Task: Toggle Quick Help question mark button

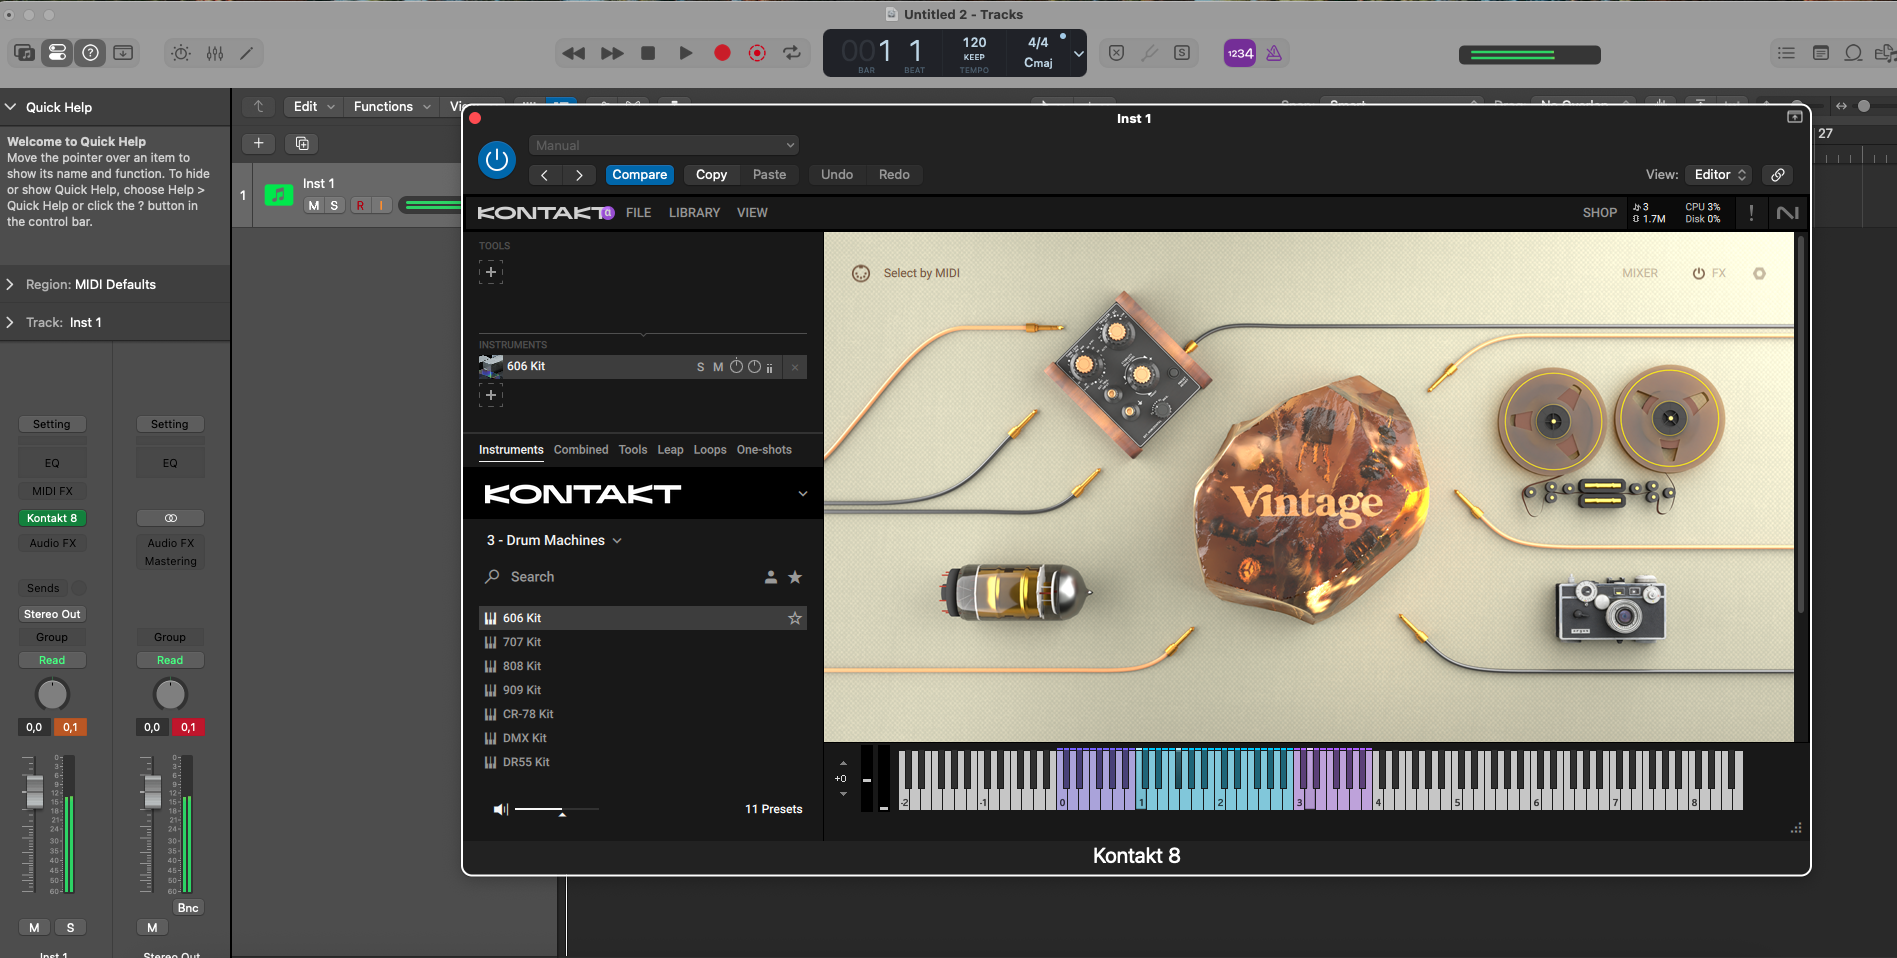Action: coord(90,53)
